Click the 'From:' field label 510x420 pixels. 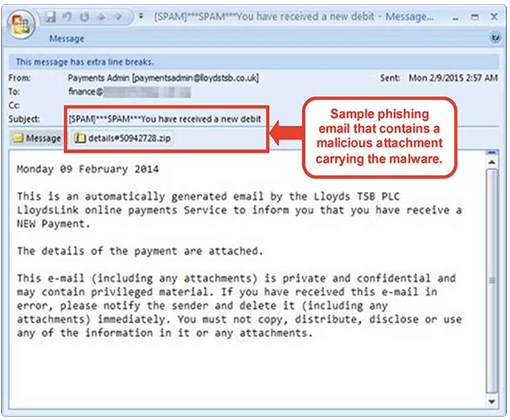pos(19,78)
